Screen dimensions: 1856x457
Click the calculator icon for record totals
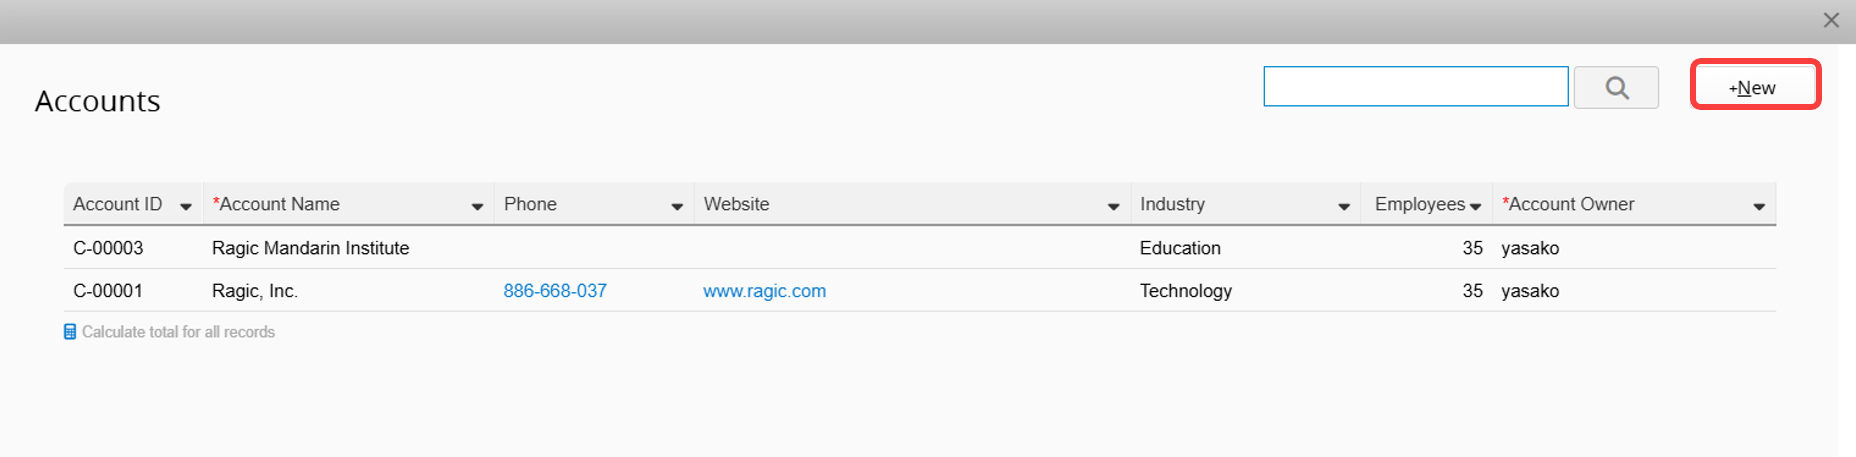tap(70, 332)
